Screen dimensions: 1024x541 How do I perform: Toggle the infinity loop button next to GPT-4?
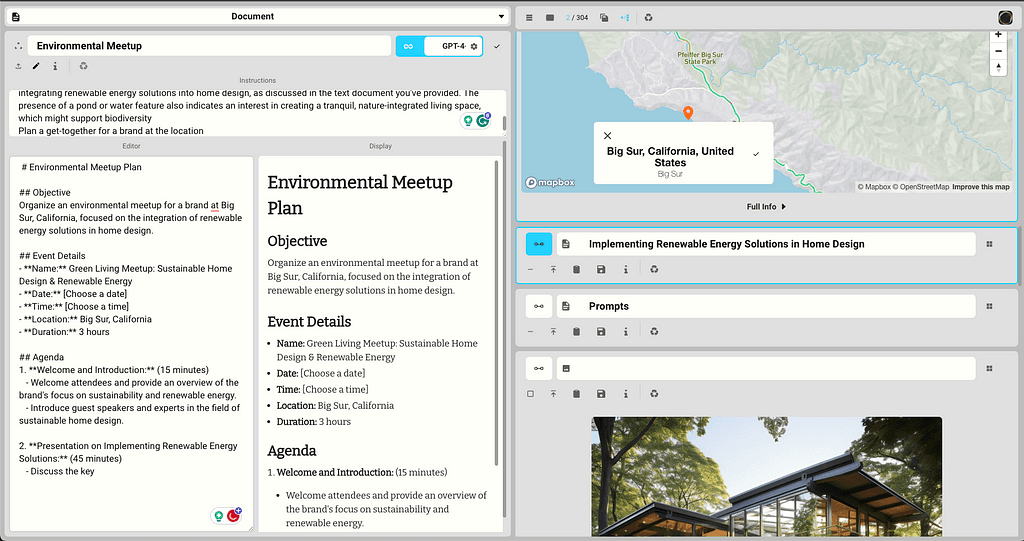click(x=409, y=46)
